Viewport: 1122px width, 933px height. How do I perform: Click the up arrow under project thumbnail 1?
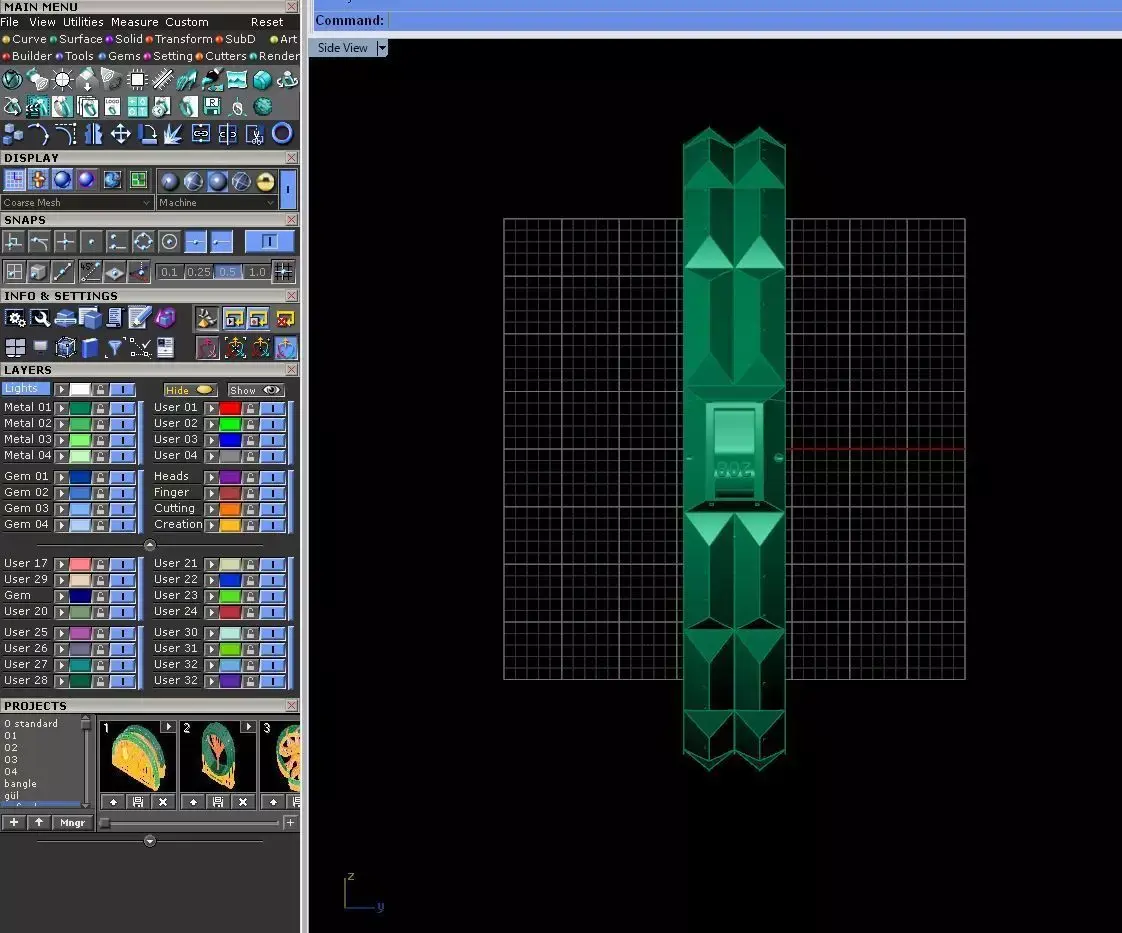[x=113, y=802]
